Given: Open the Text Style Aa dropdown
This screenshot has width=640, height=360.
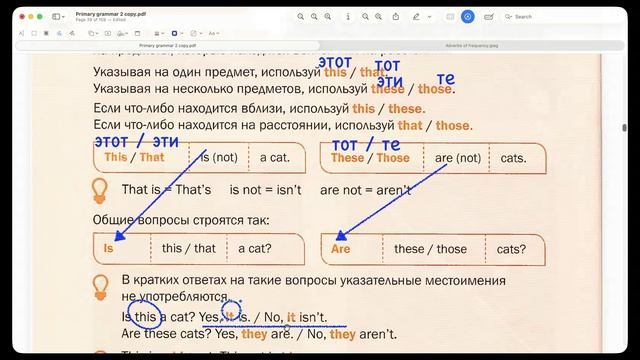Looking at the screenshot, I should pos(214,33).
